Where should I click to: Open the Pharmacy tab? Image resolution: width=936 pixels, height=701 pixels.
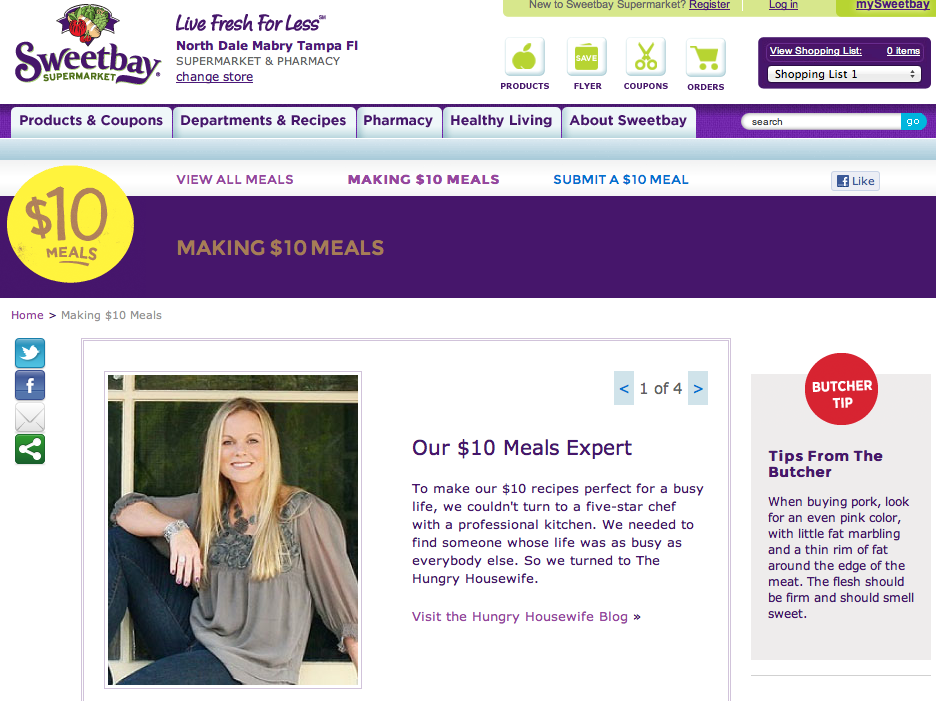398,121
